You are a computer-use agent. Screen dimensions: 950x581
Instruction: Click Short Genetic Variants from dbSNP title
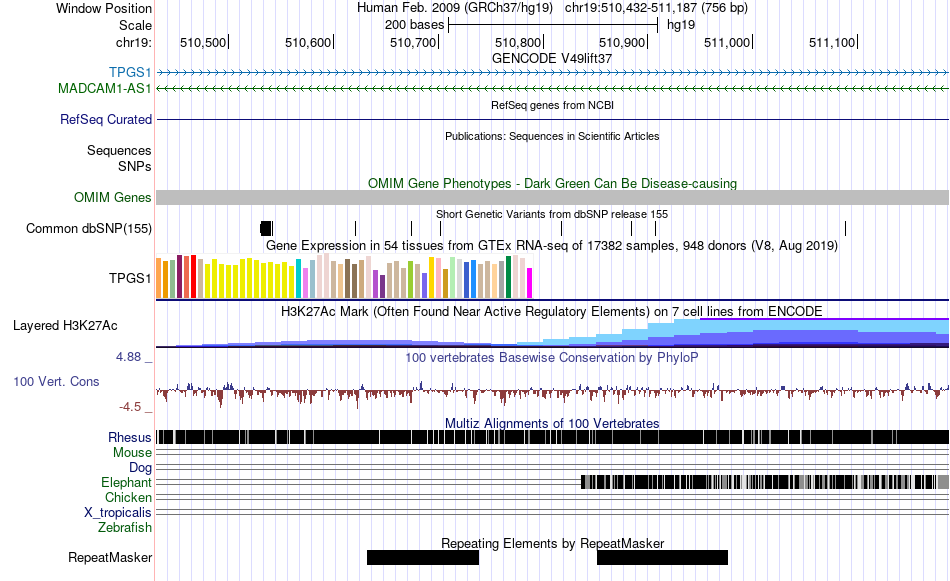pos(552,214)
